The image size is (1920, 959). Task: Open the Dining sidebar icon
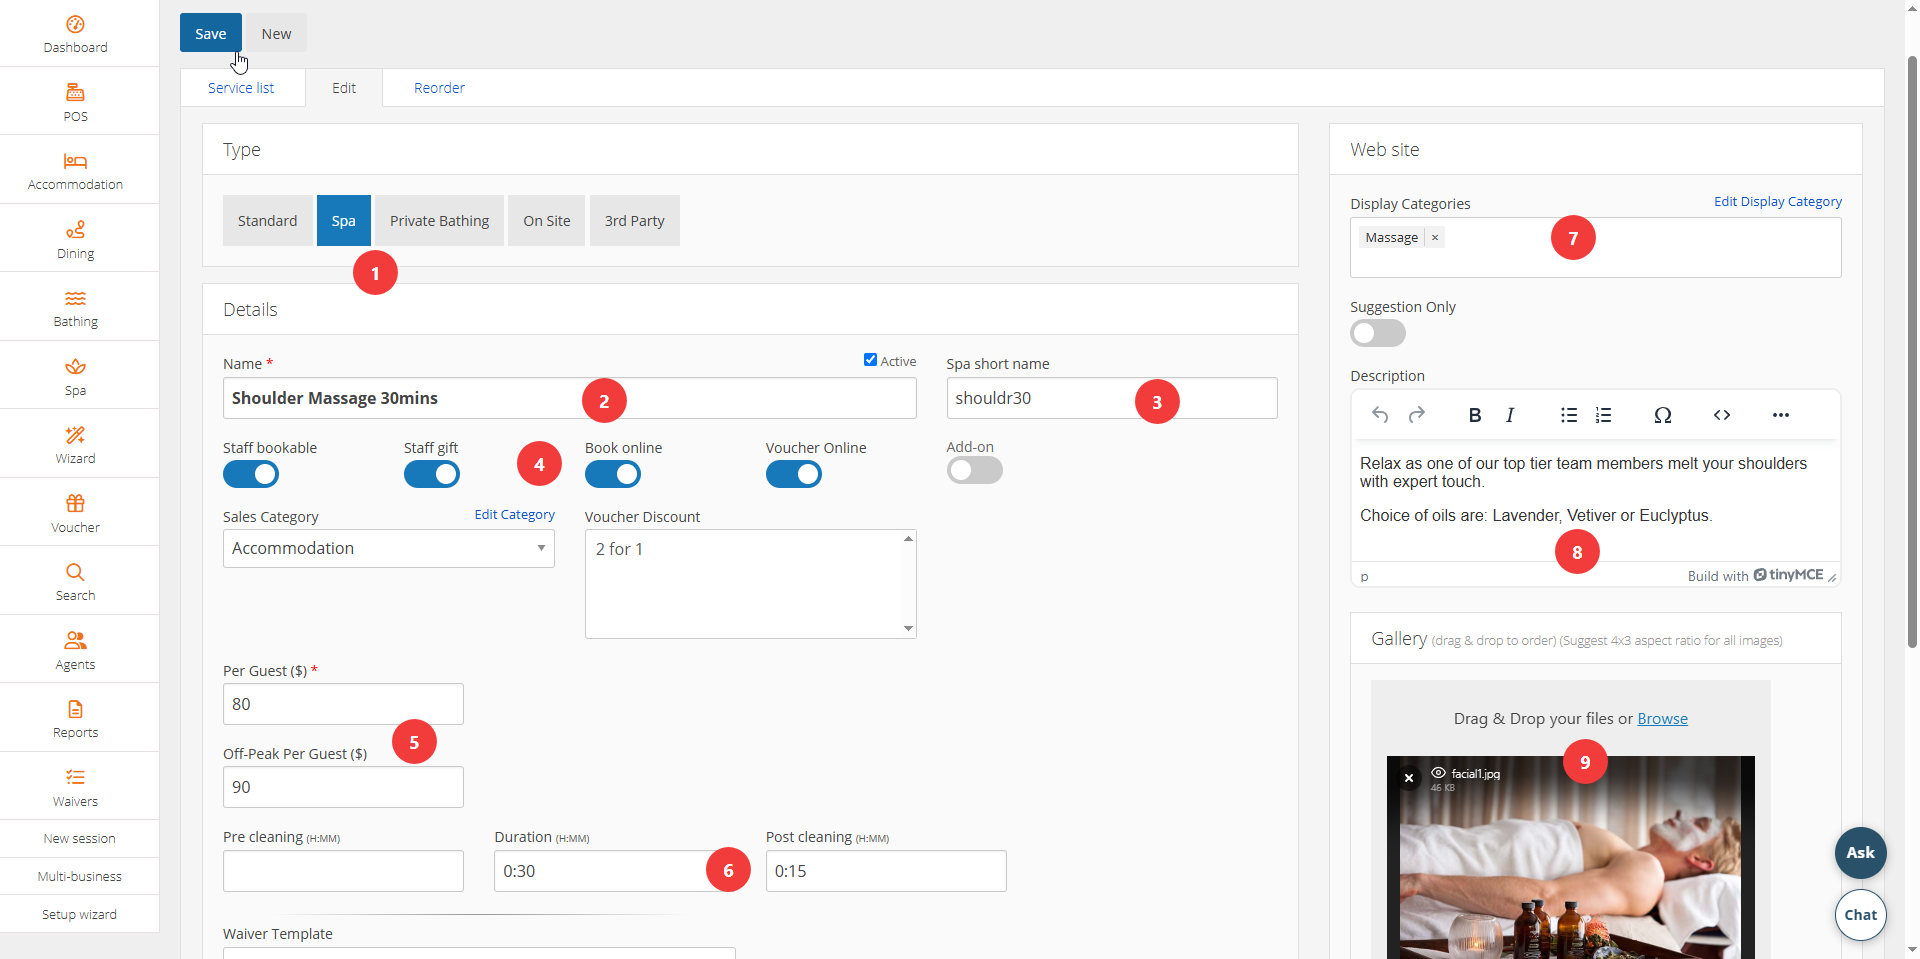(x=75, y=230)
